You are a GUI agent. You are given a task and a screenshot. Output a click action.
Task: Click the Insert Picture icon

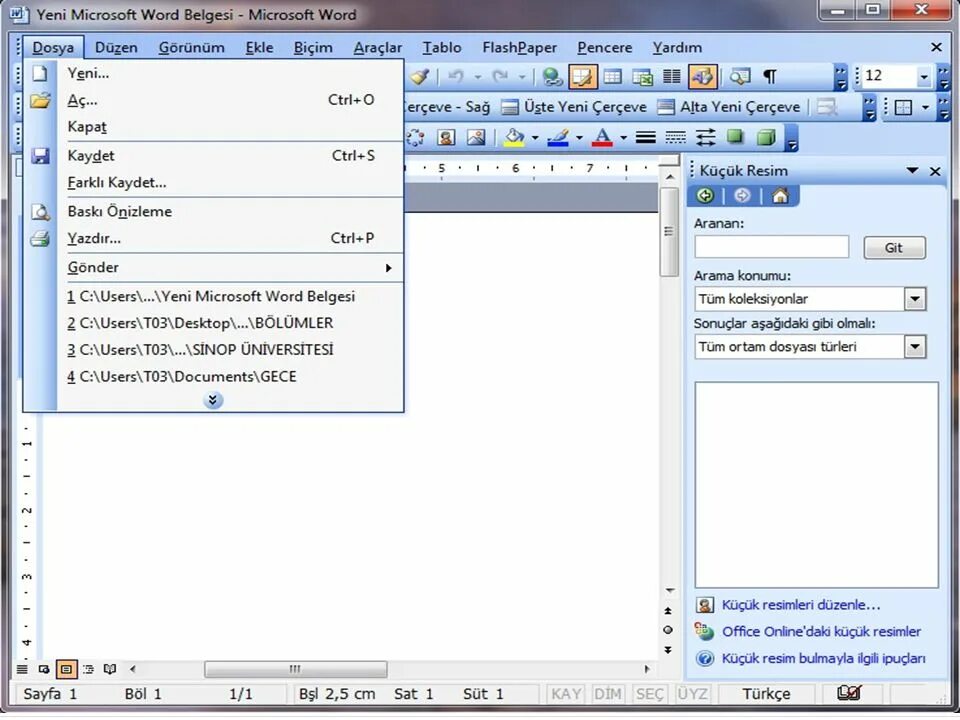476,137
